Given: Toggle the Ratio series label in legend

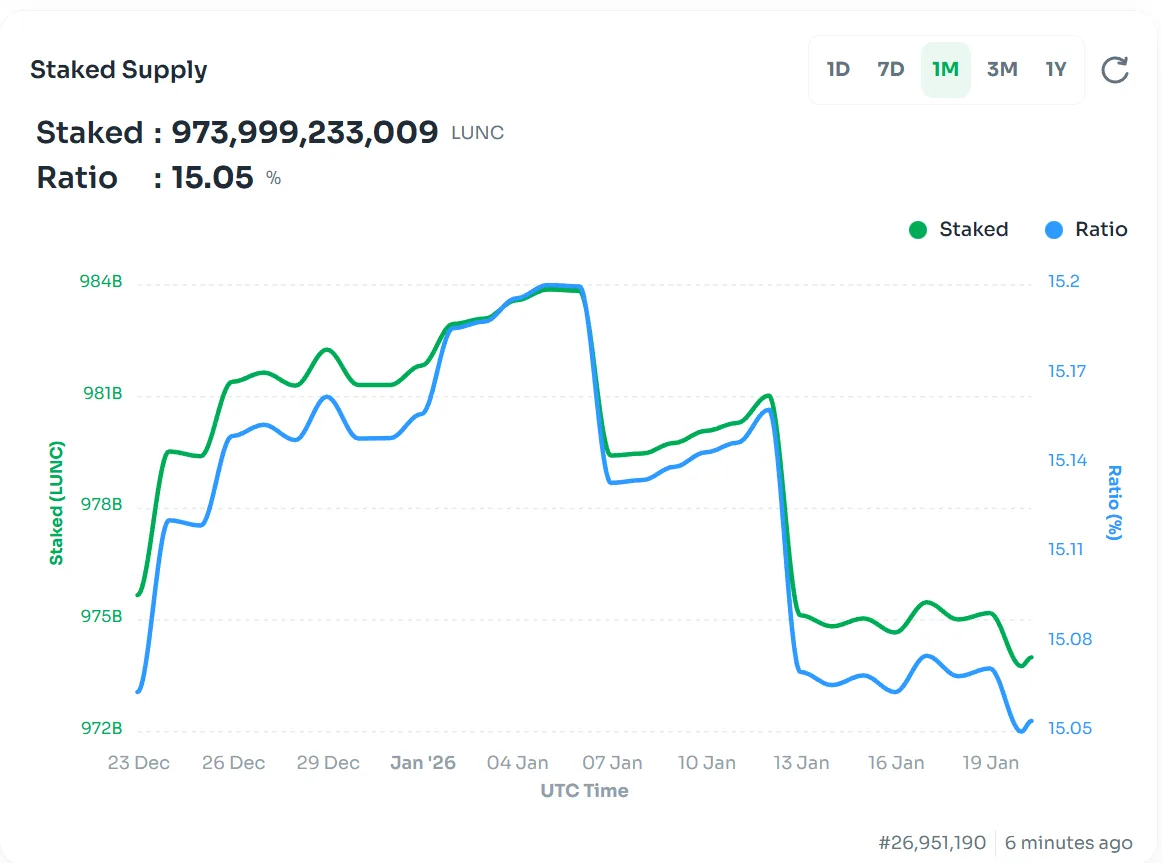Looking at the screenshot, I should click(x=1101, y=230).
